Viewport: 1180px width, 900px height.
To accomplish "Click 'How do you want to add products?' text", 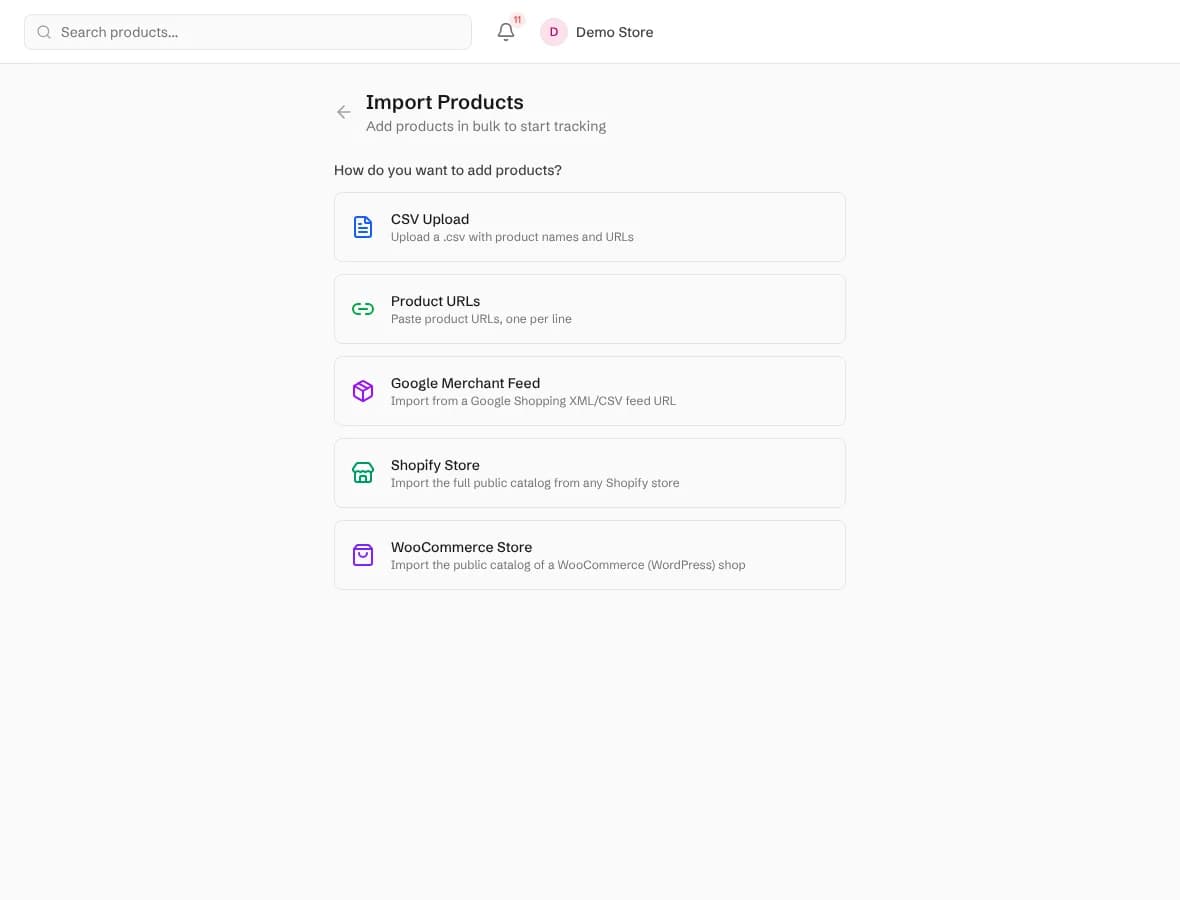I will [x=448, y=170].
